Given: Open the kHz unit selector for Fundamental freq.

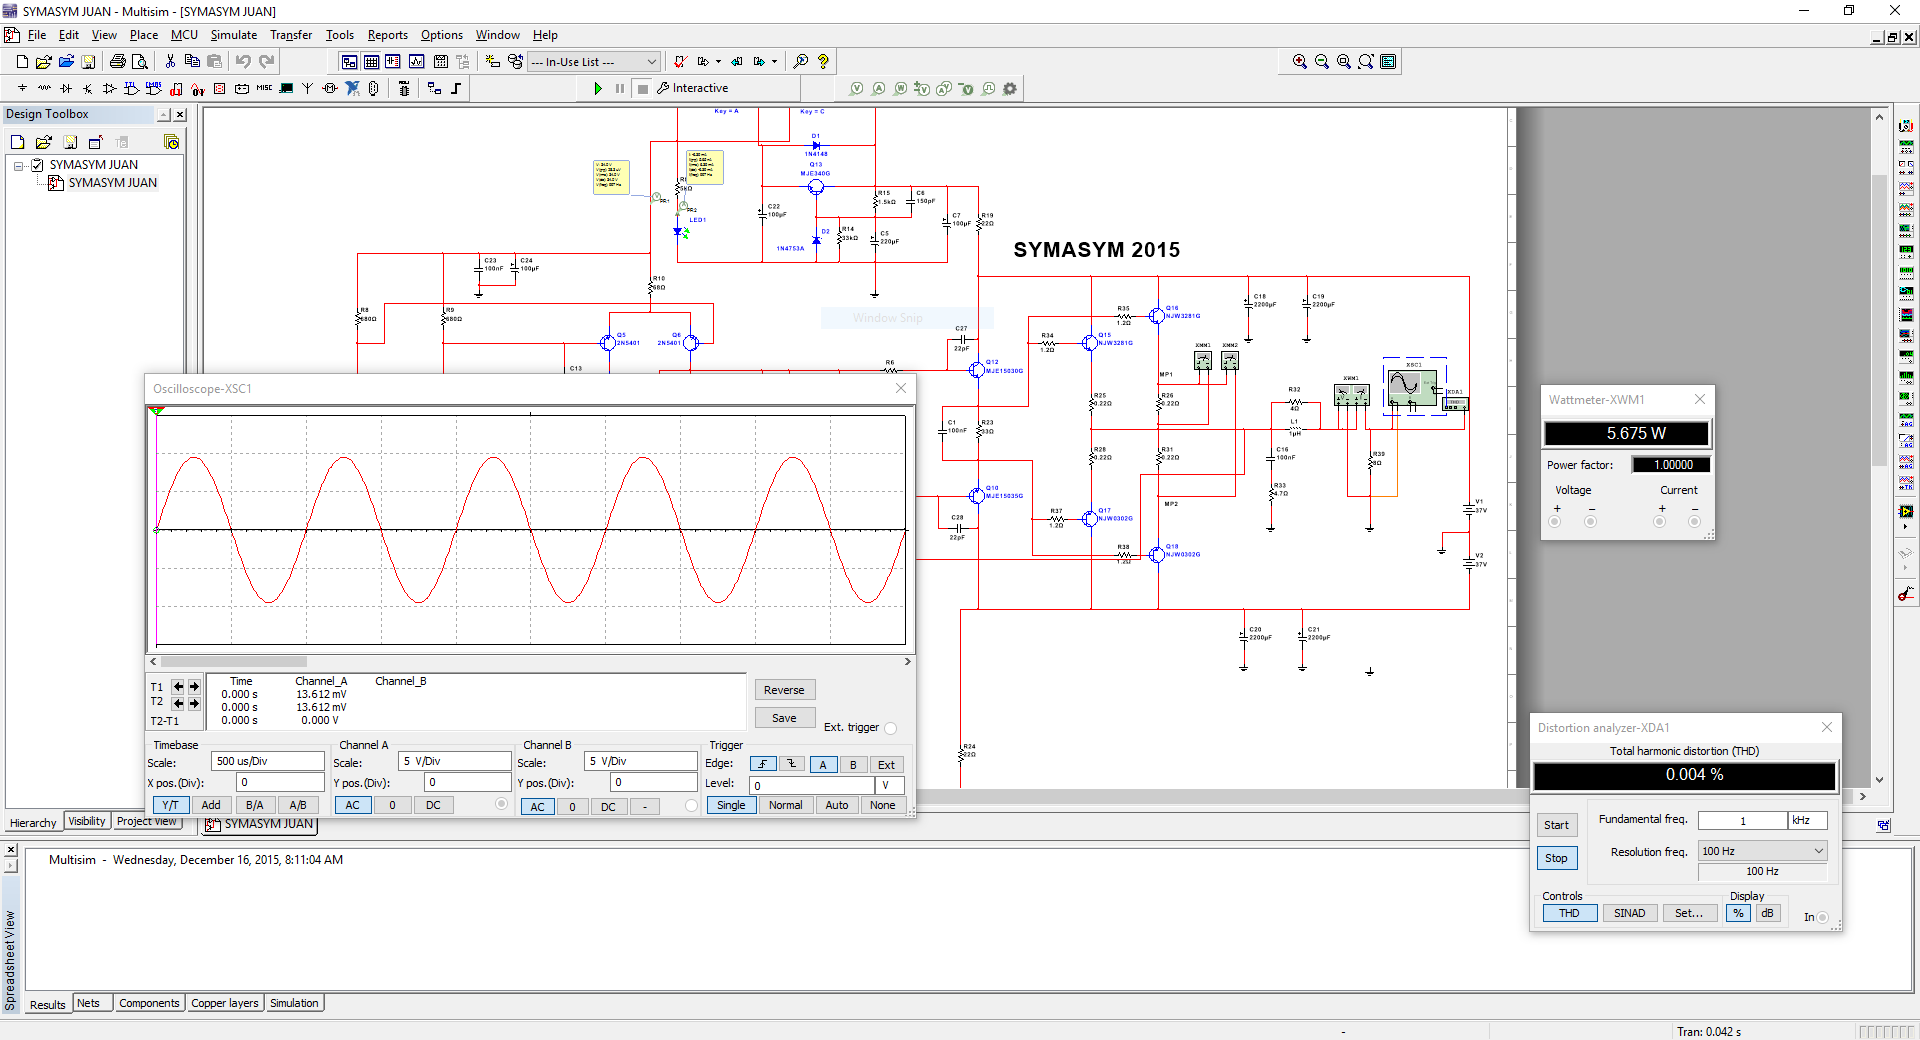Looking at the screenshot, I should (1808, 820).
